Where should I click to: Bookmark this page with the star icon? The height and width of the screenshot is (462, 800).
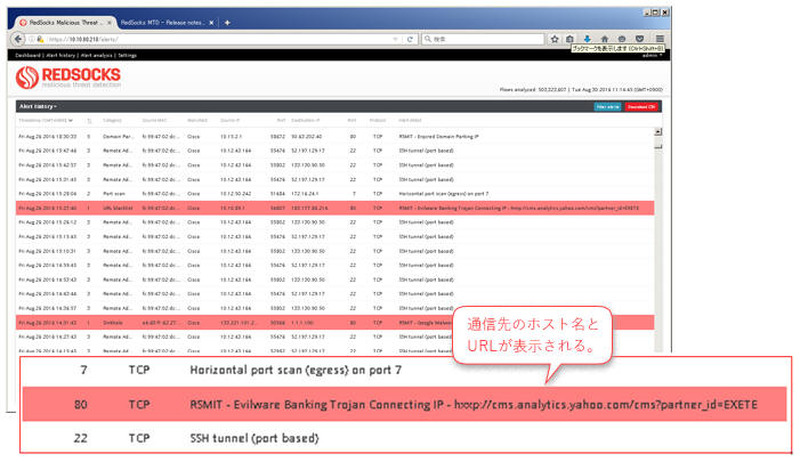555,39
